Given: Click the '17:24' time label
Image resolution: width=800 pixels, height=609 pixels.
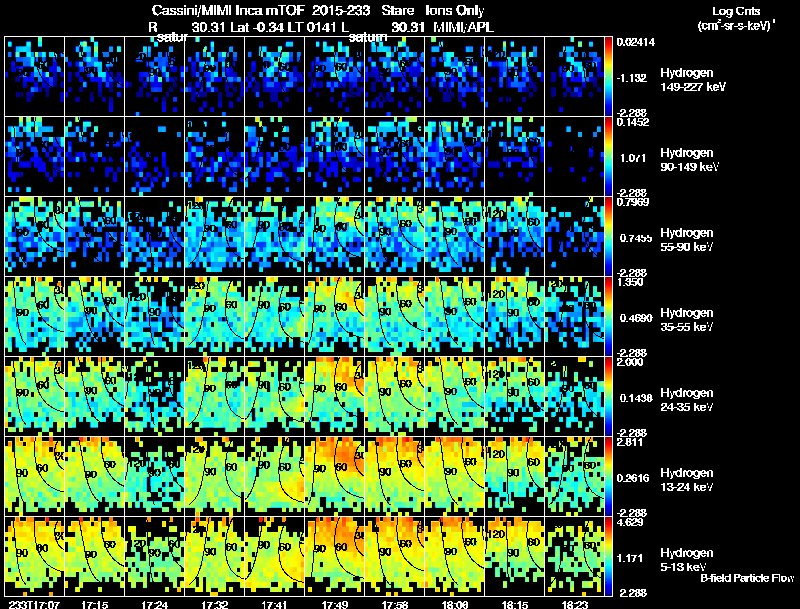Looking at the screenshot, I should (x=155, y=604).
